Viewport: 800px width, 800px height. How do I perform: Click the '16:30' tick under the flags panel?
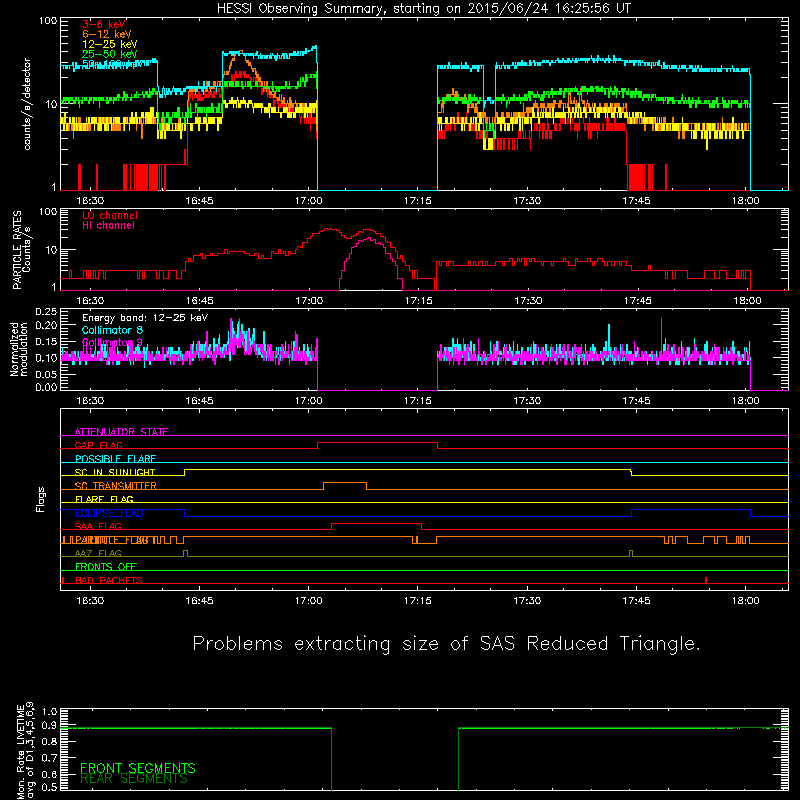[x=90, y=601]
